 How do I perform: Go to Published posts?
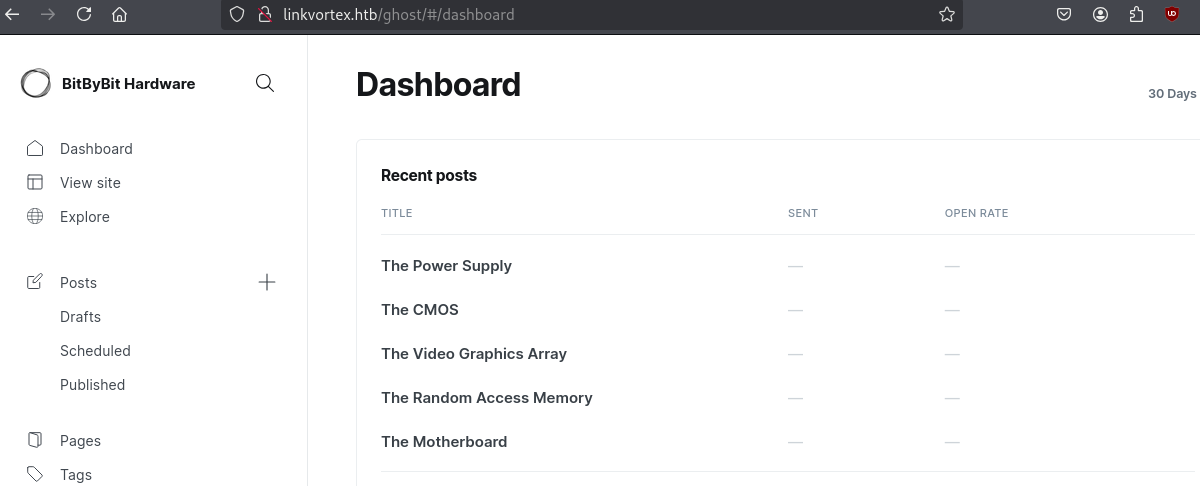click(92, 385)
